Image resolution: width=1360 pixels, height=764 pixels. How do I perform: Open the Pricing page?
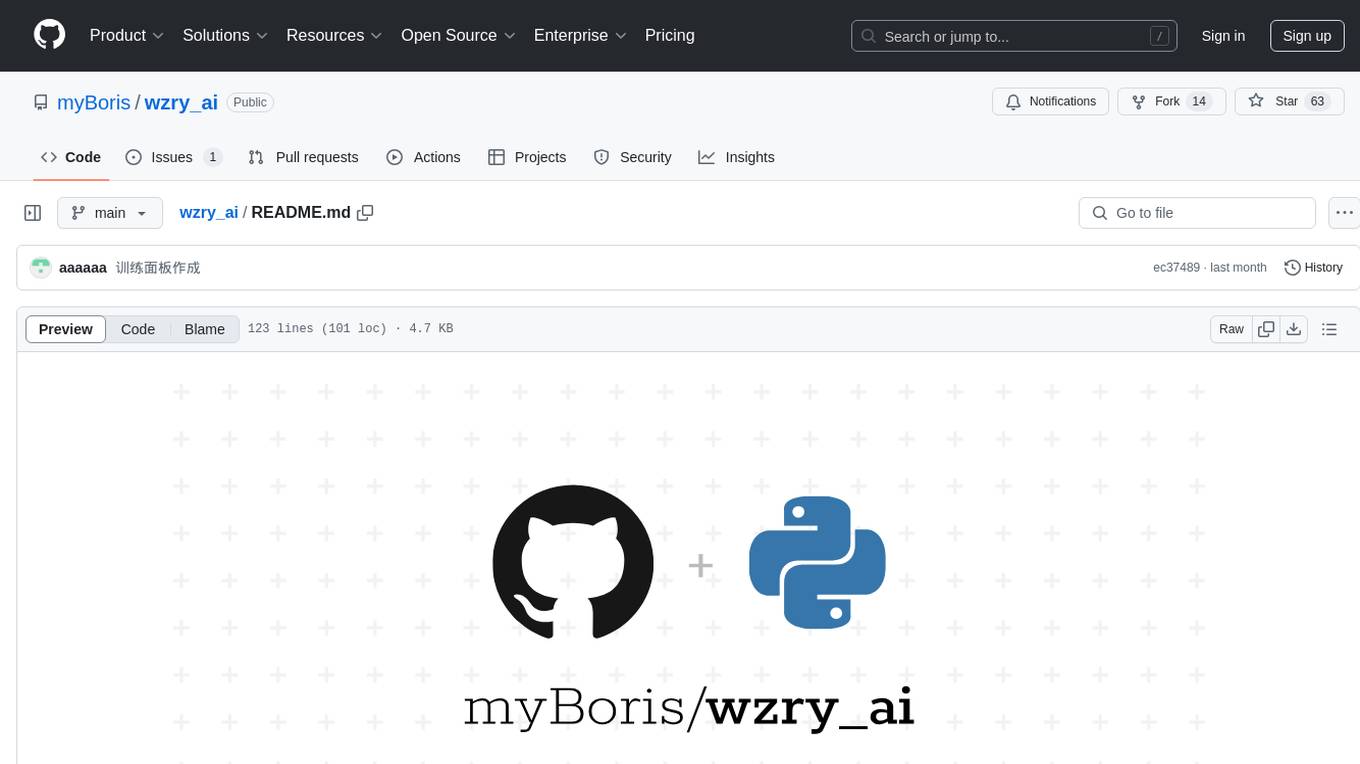[670, 35]
